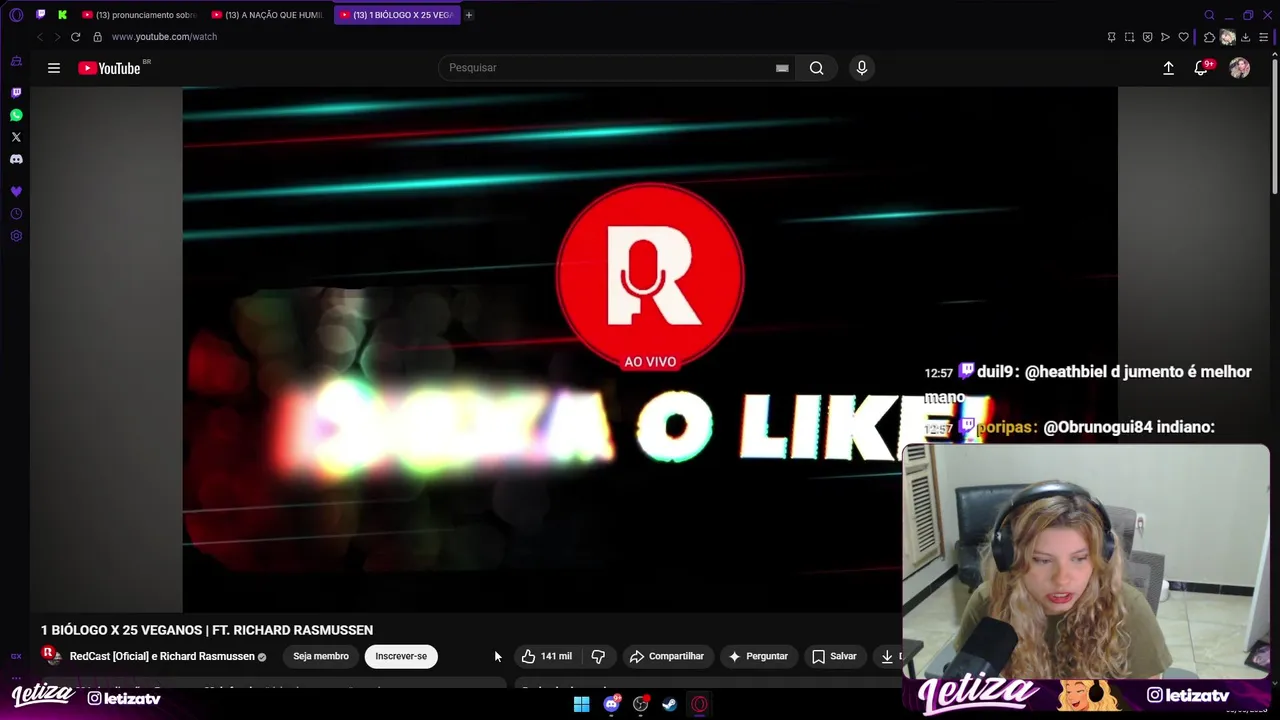Open History clock in the sidebar
This screenshot has height=720, width=1280.
pos(16,214)
